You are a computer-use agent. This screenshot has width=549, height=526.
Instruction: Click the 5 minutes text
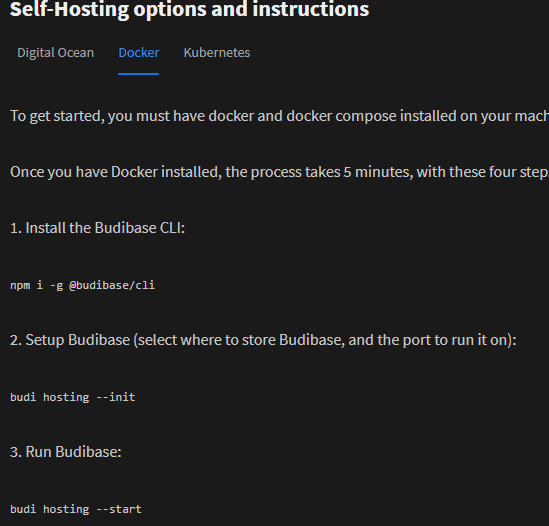coord(378,172)
